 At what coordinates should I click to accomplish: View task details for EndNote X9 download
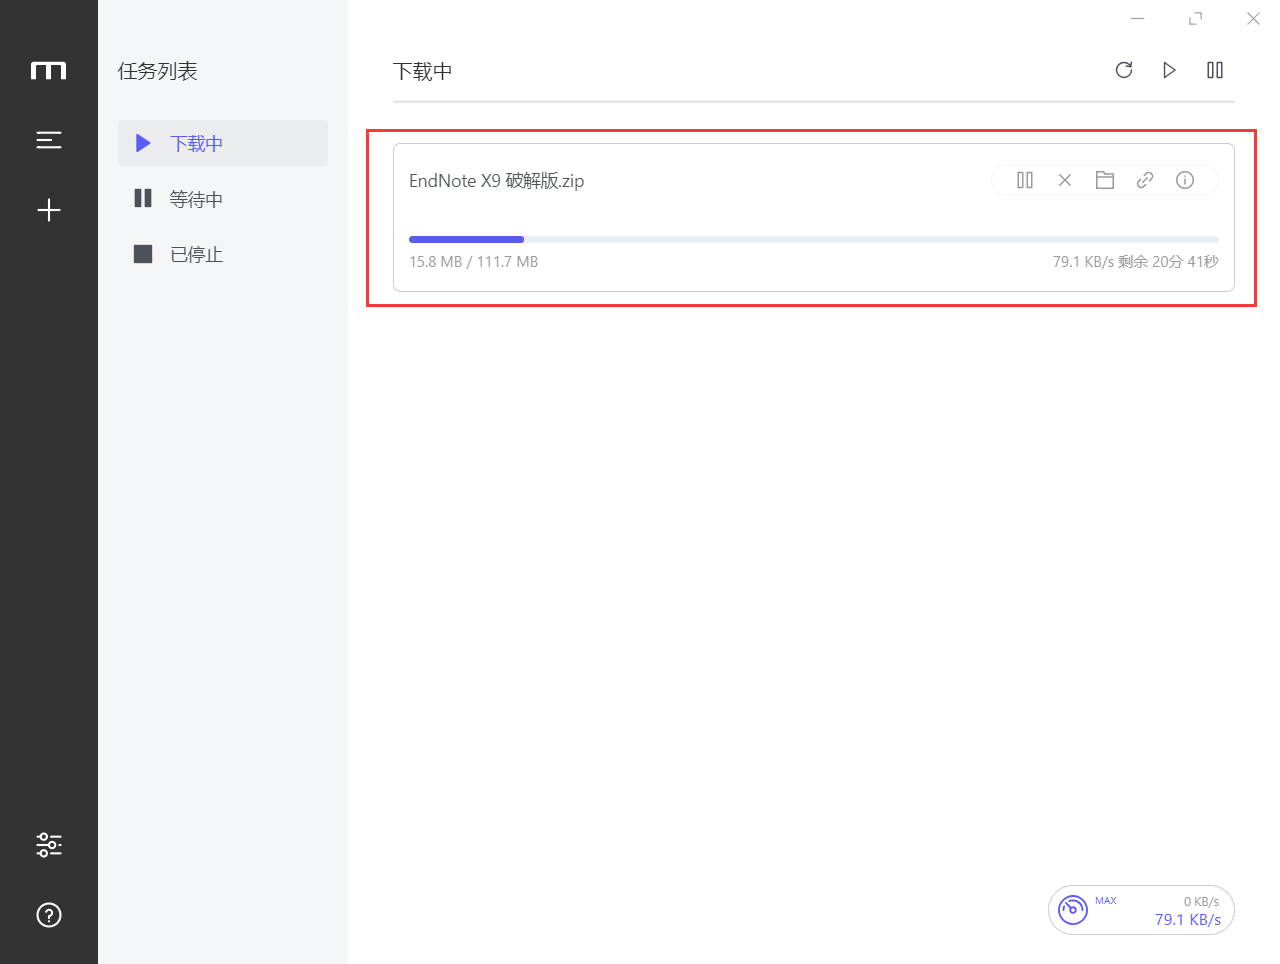coord(1185,180)
